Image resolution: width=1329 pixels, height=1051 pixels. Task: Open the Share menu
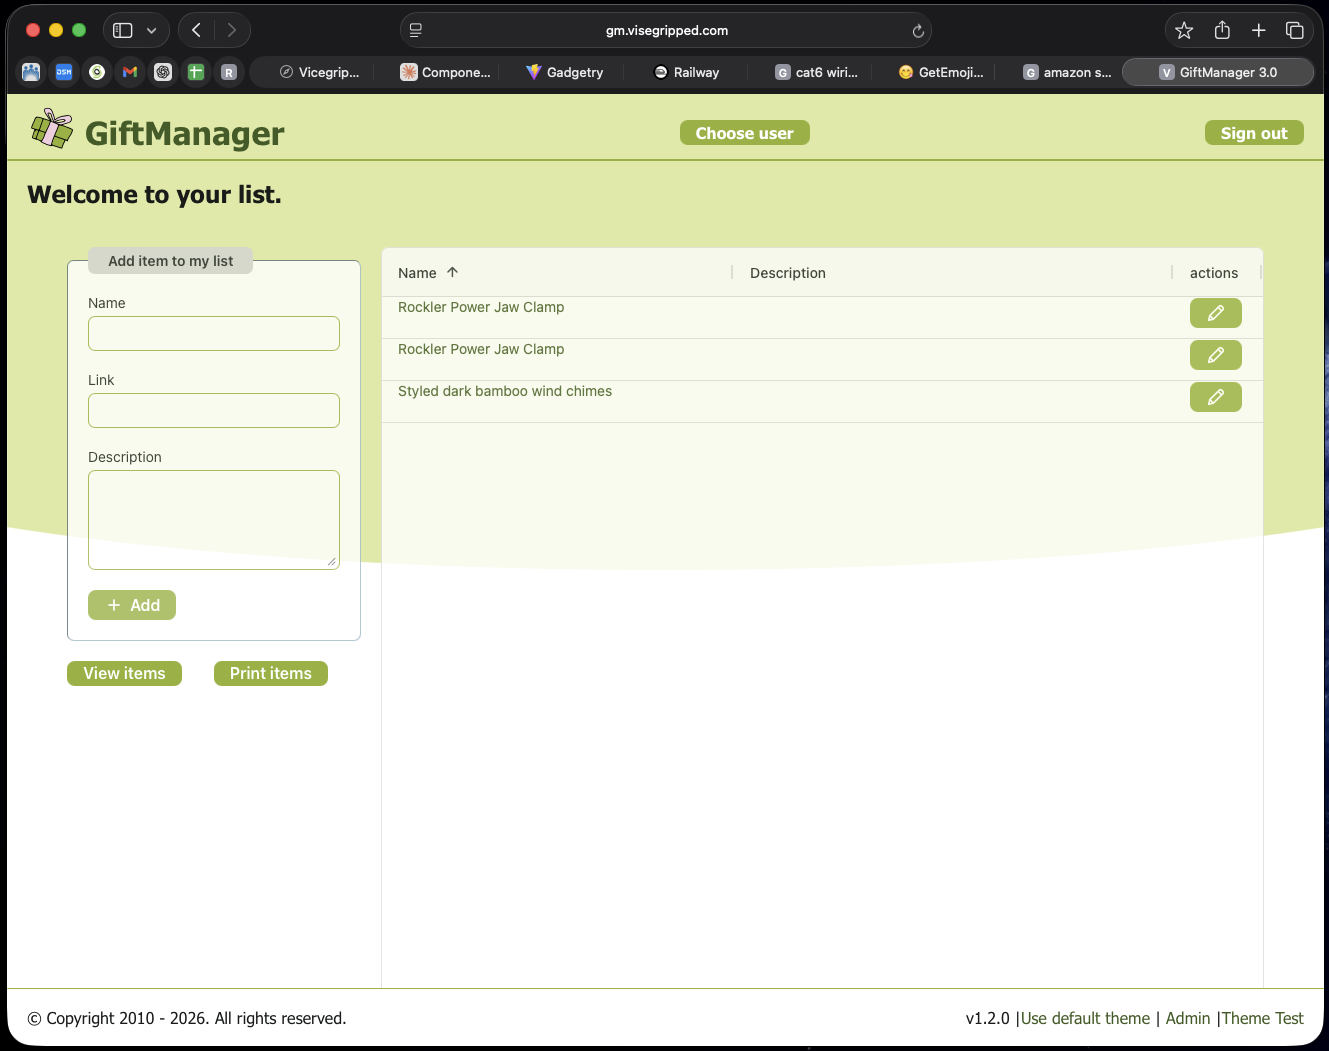click(1222, 30)
